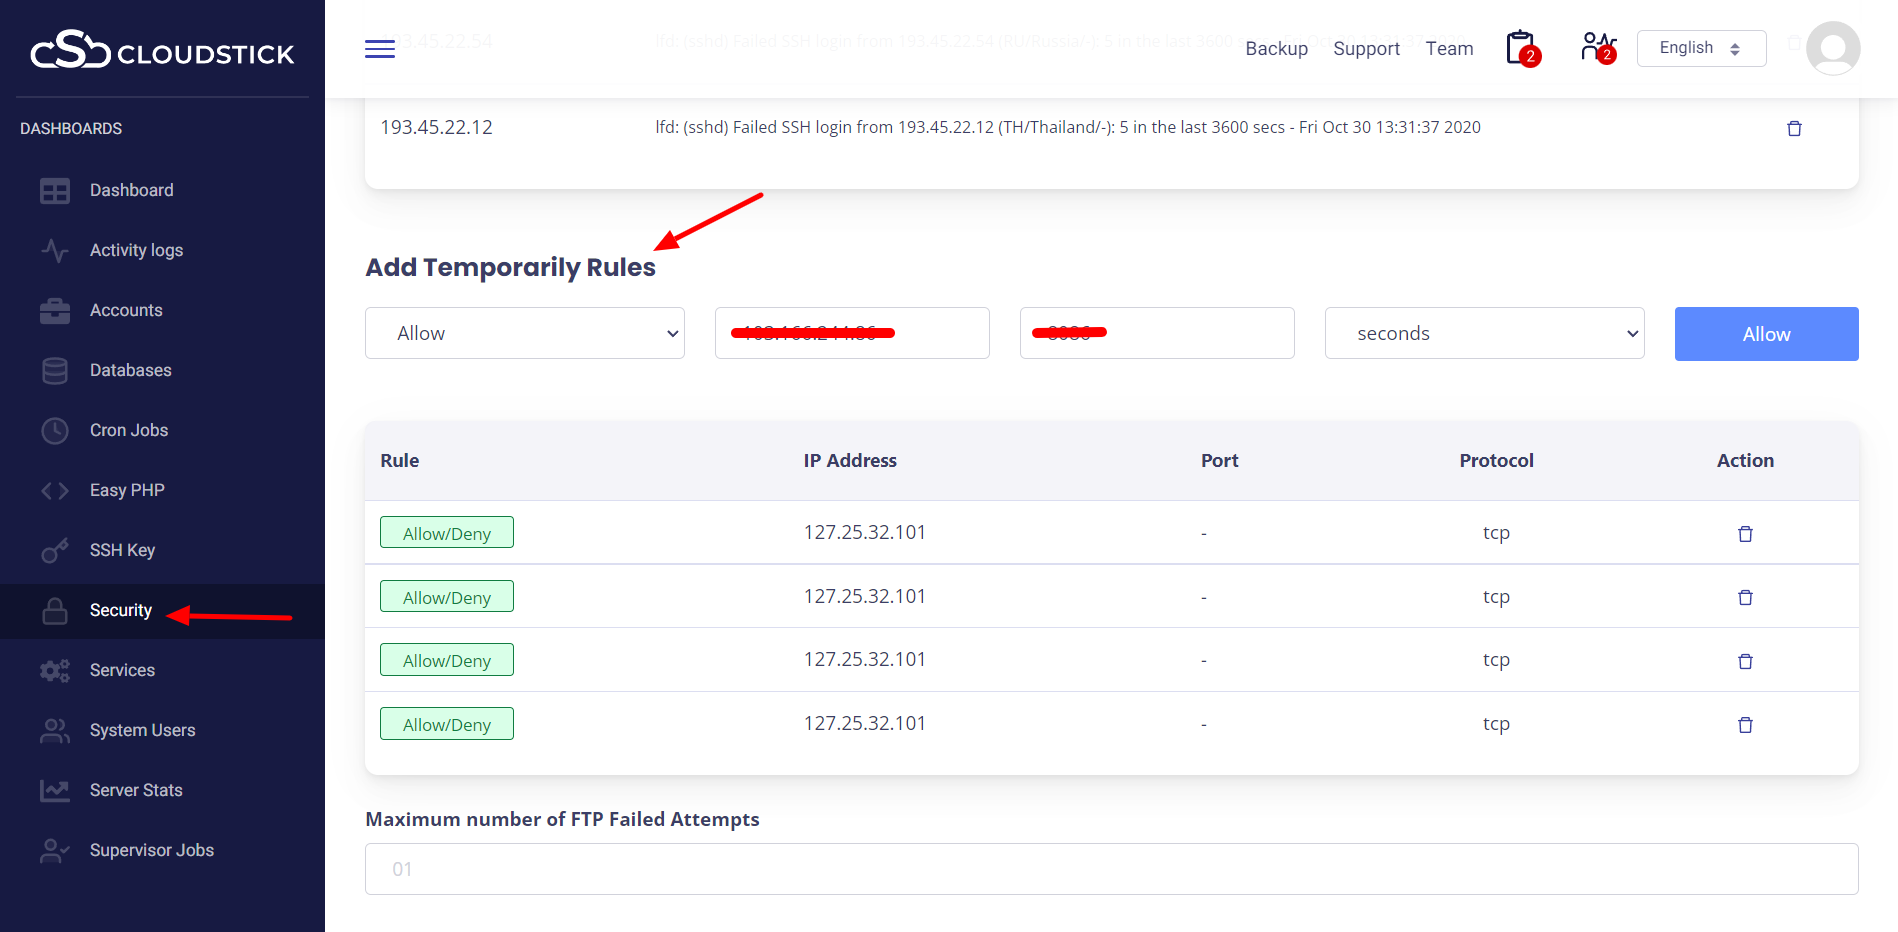This screenshot has width=1898, height=932.
Task: Click the hamburger menu icon
Action: click(x=380, y=49)
